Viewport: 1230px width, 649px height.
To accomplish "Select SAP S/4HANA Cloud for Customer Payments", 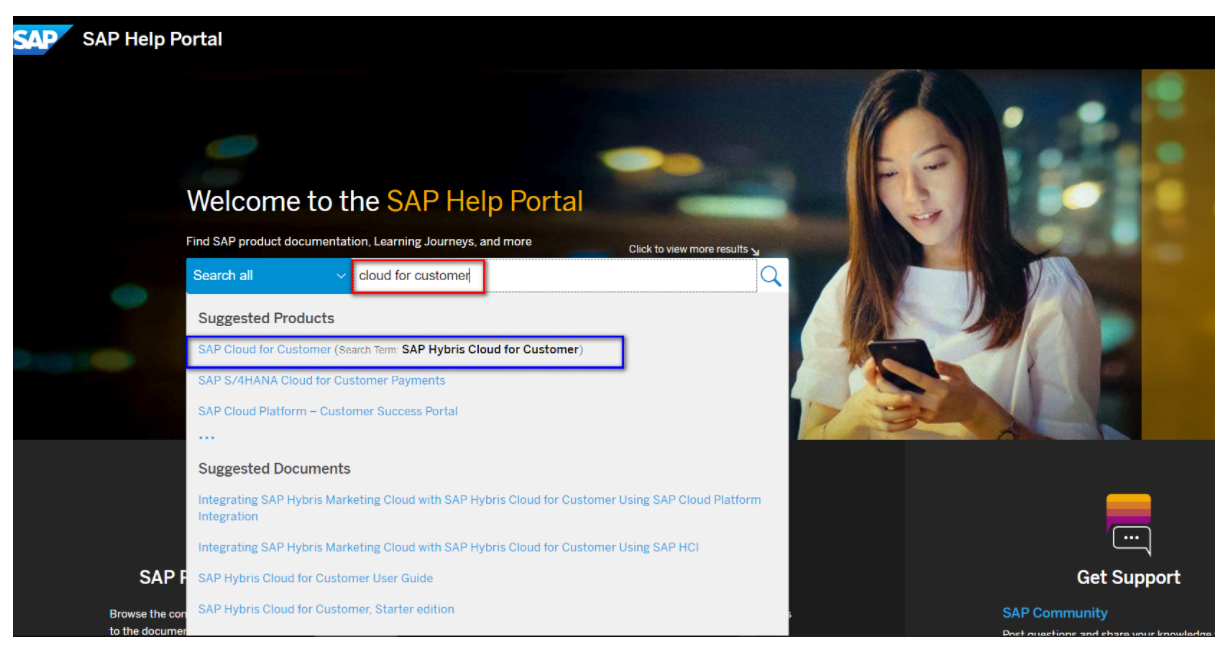I will (322, 381).
